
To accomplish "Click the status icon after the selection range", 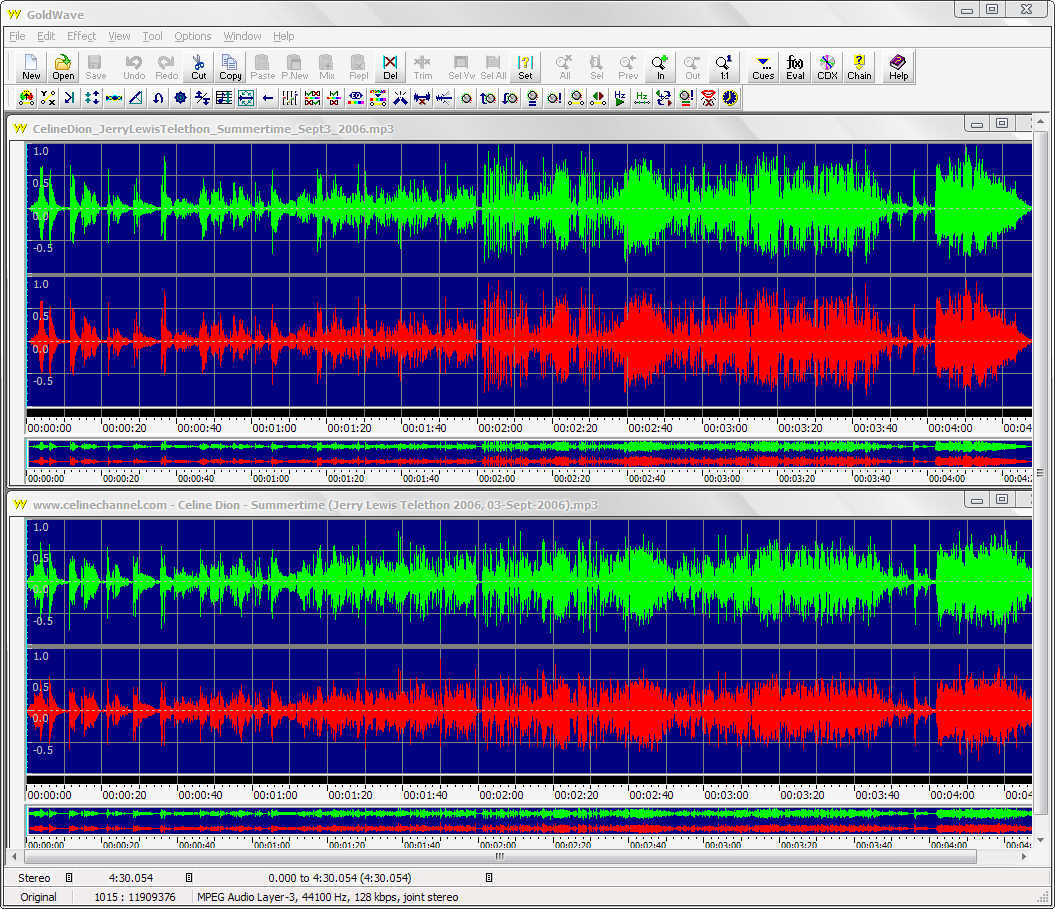I will [x=489, y=877].
